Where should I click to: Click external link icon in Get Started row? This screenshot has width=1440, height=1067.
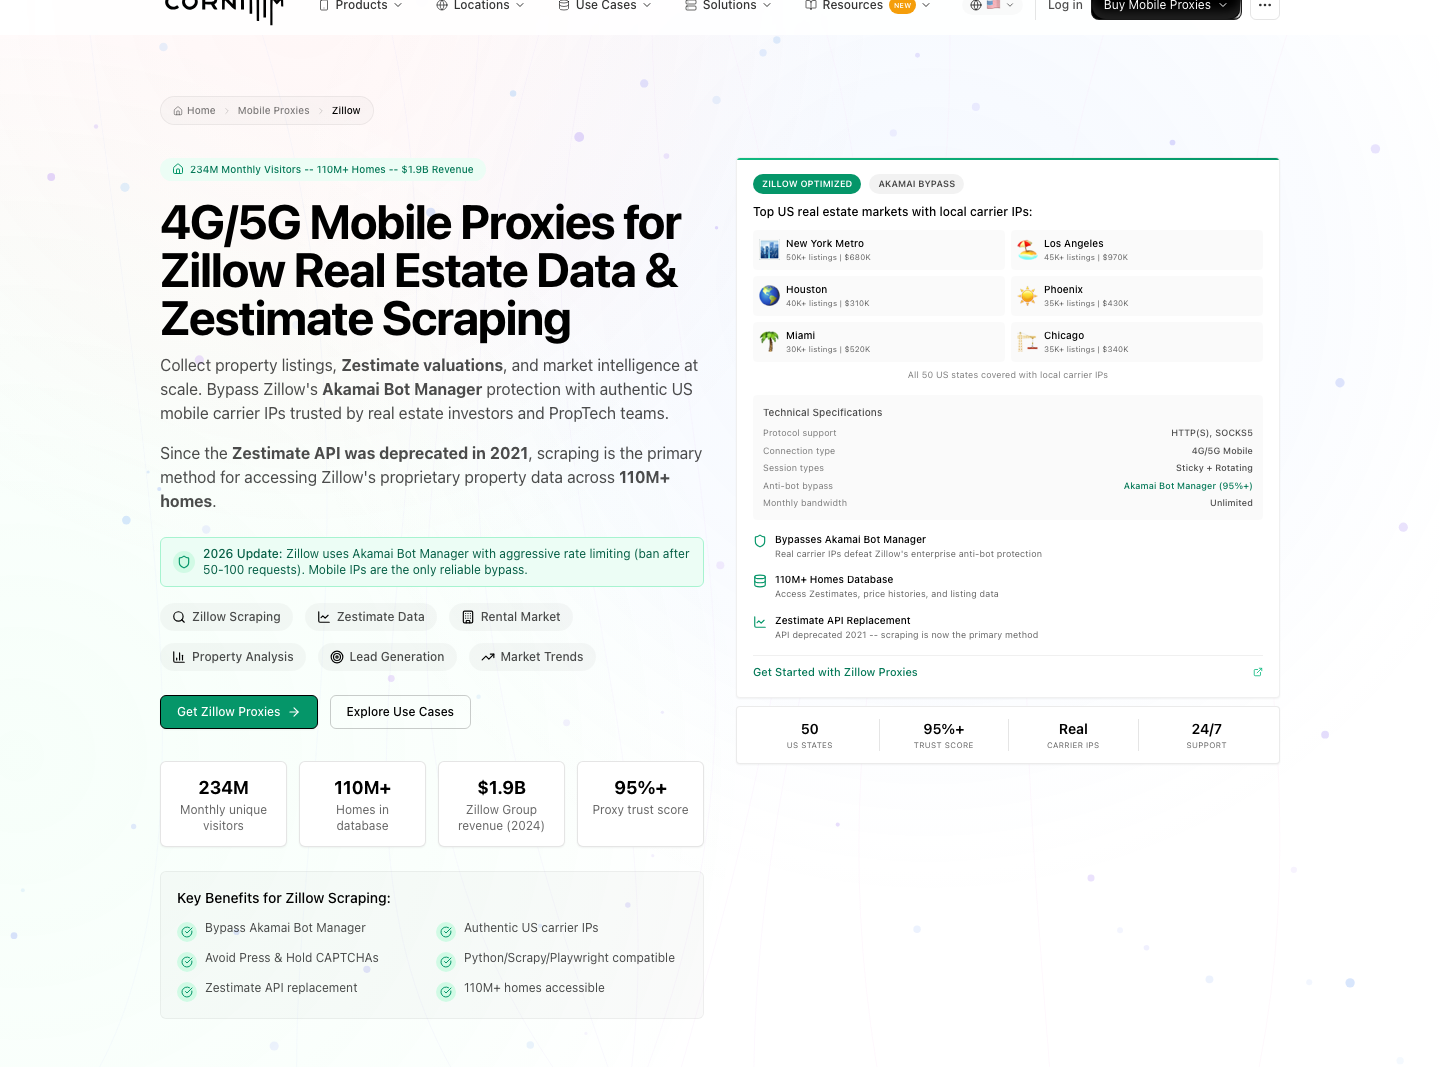tap(1258, 672)
